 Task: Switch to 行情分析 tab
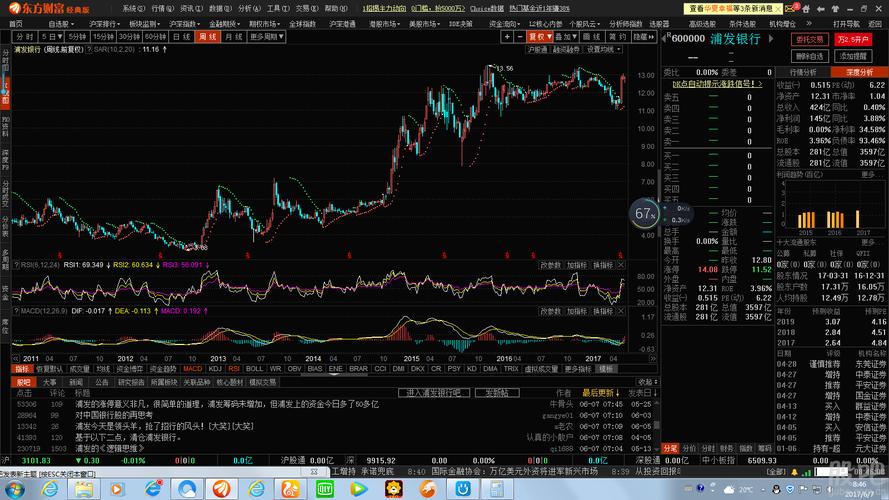803,72
